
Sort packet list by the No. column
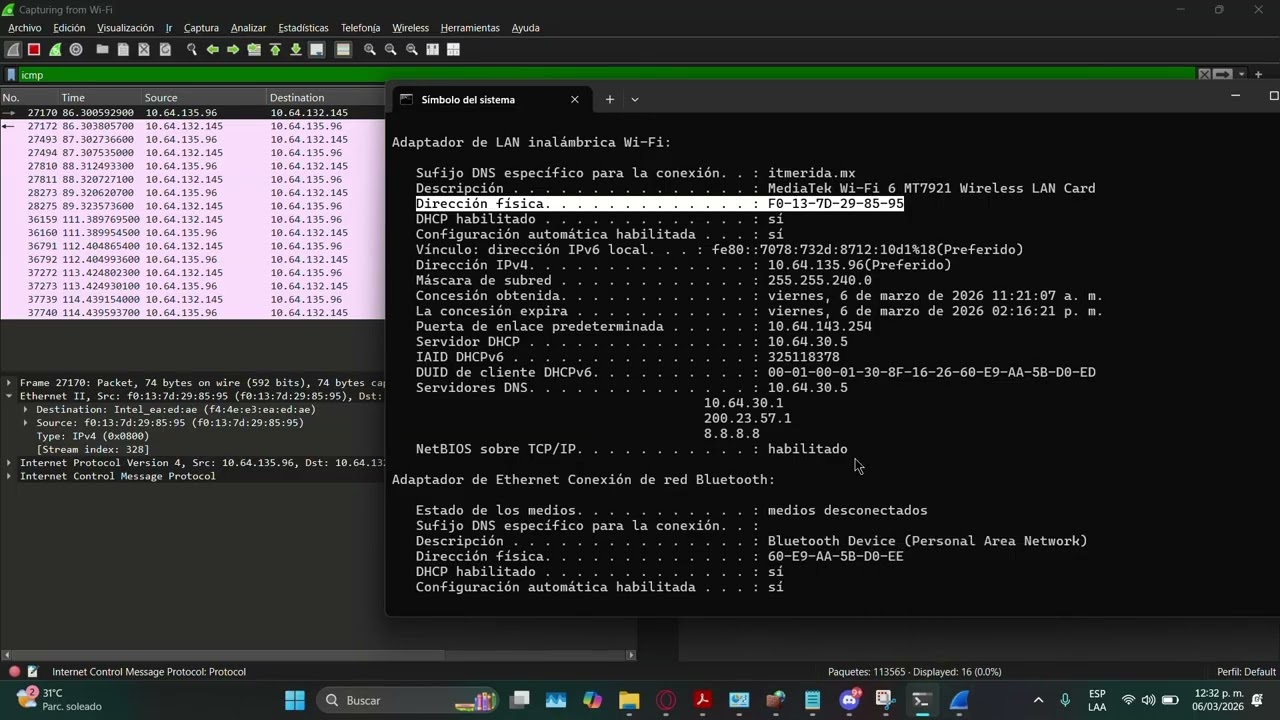[29, 98]
